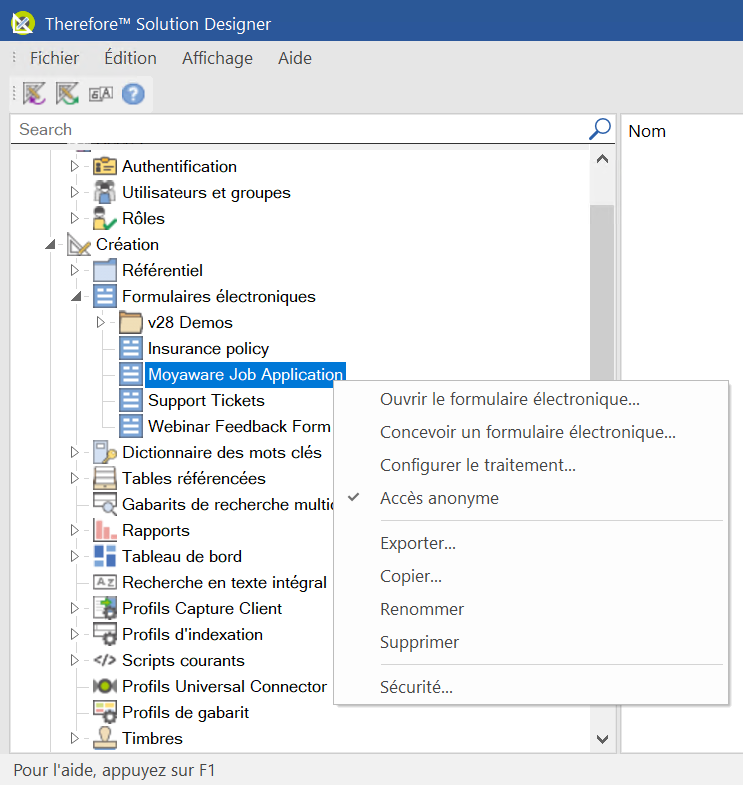This screenshot has height=785, width=743.
Task: Click the Tableau de bord icon
Action: point(105,556)
